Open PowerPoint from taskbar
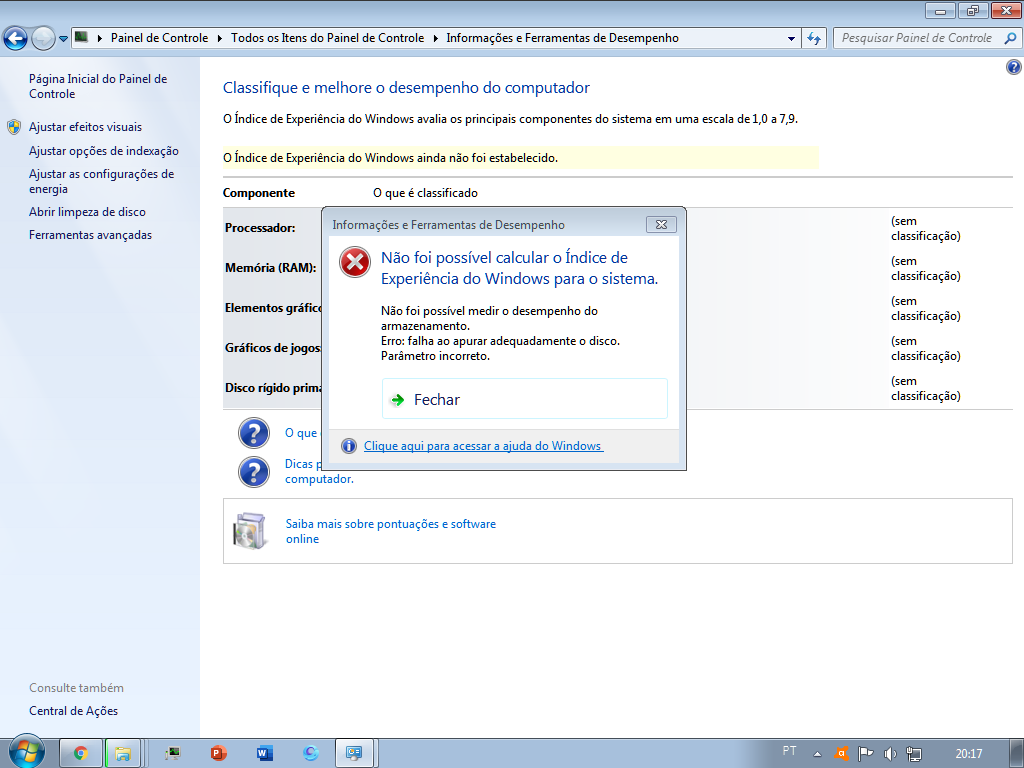Image resolution: width=1024 pixels, height=768 pixels. coord(219,753)
